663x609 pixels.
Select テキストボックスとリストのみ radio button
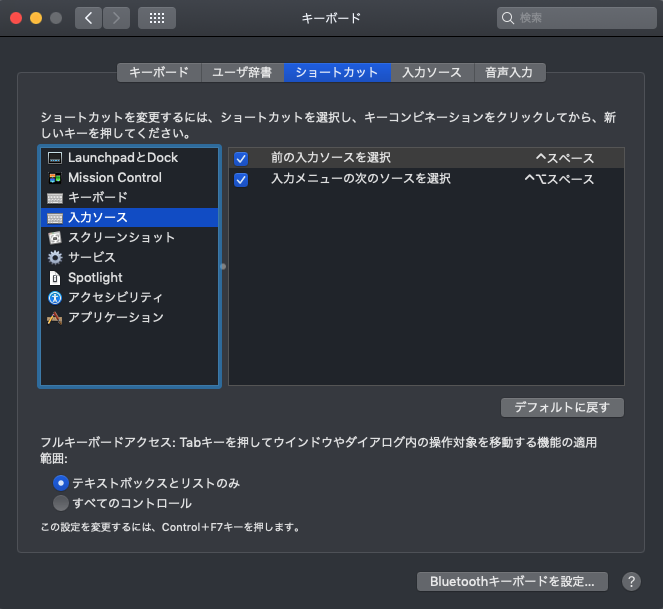pos(61,483)
